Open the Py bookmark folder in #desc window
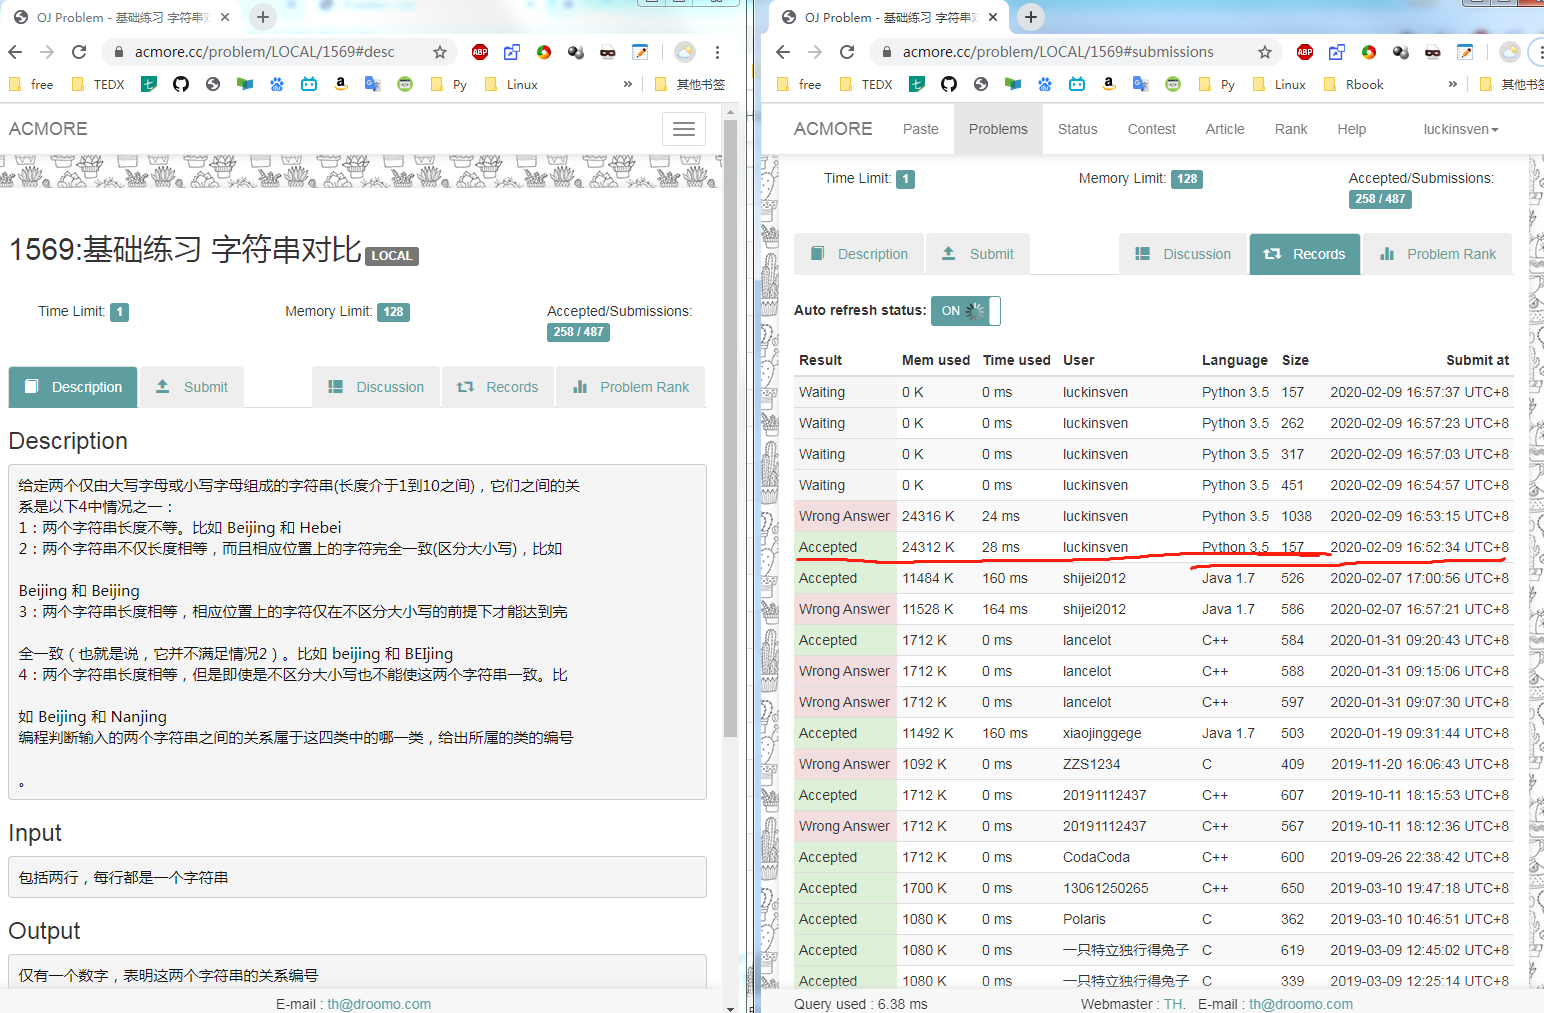Image resolution: width=1544 pixels, height=1013 pixels. coord(449,84)
